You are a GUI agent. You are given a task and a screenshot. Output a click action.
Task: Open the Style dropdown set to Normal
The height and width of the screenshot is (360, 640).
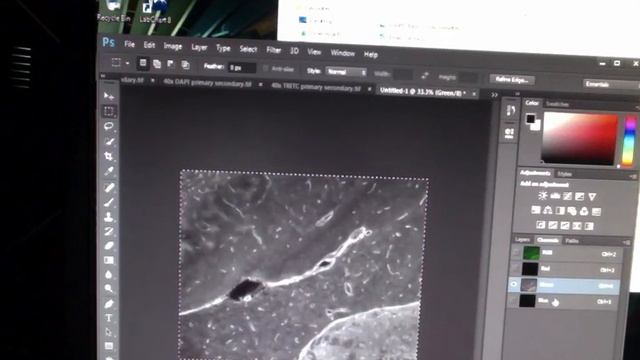(346, 72)
